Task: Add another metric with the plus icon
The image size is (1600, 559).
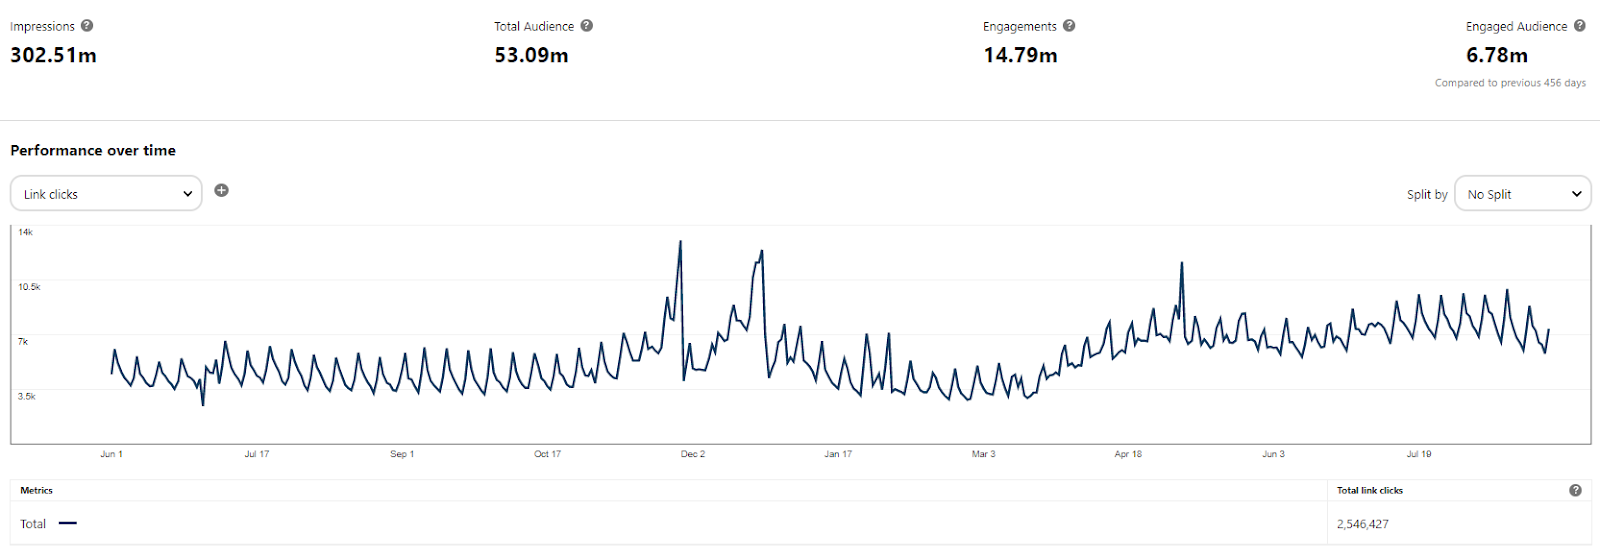Action: point(222,190)
